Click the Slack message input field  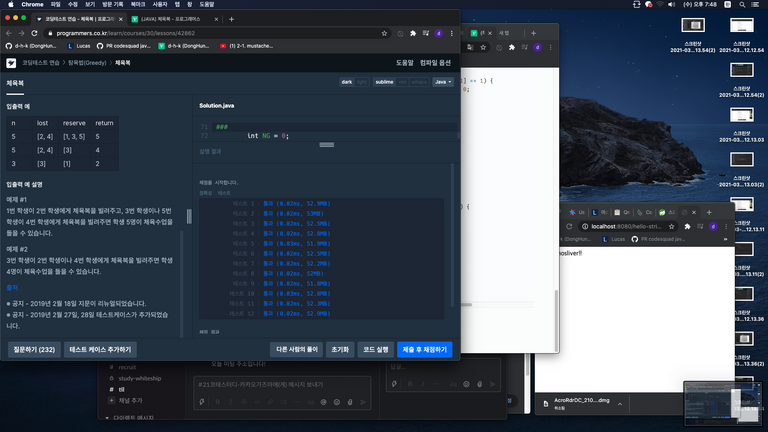click(x=282, y=385)
